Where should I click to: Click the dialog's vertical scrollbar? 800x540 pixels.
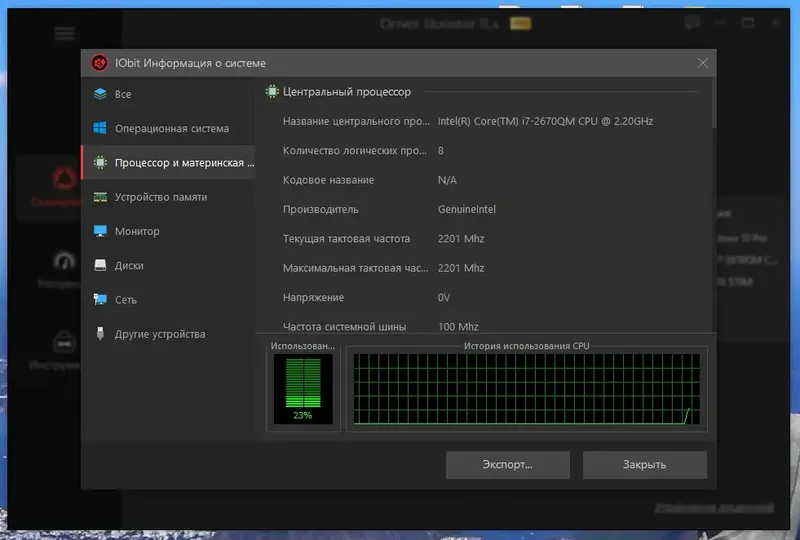tap(714, 103)
